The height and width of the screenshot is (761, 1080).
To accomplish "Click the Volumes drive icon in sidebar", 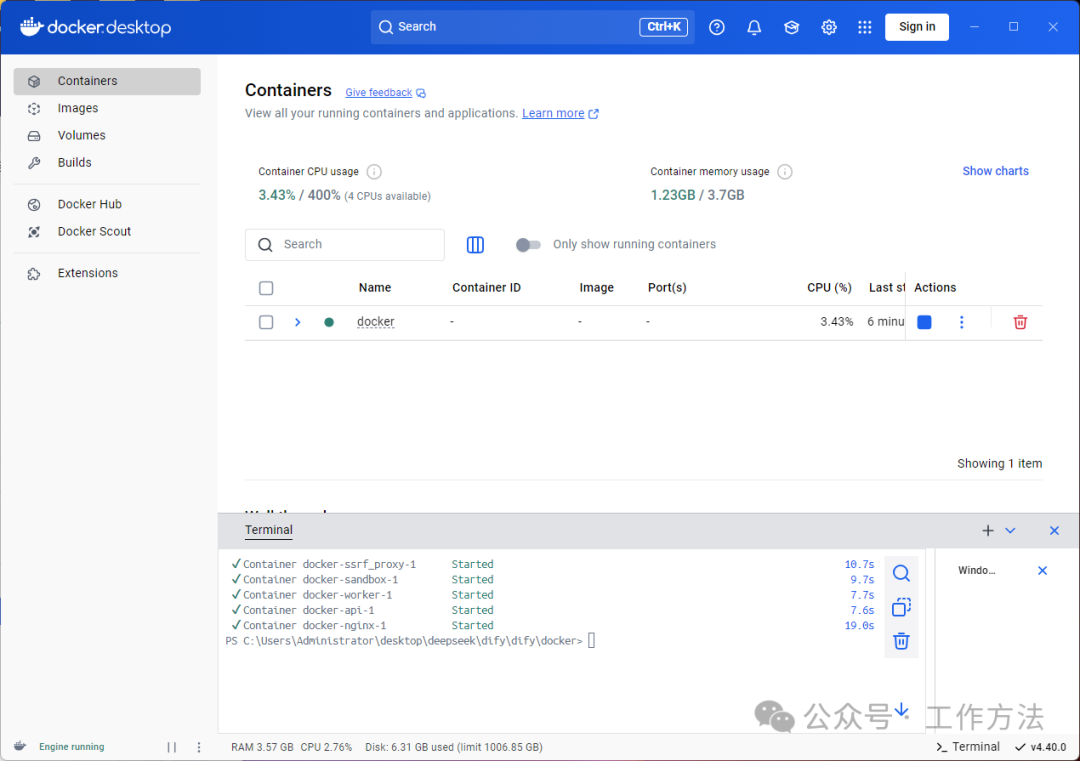I will [x=34, y=136].
